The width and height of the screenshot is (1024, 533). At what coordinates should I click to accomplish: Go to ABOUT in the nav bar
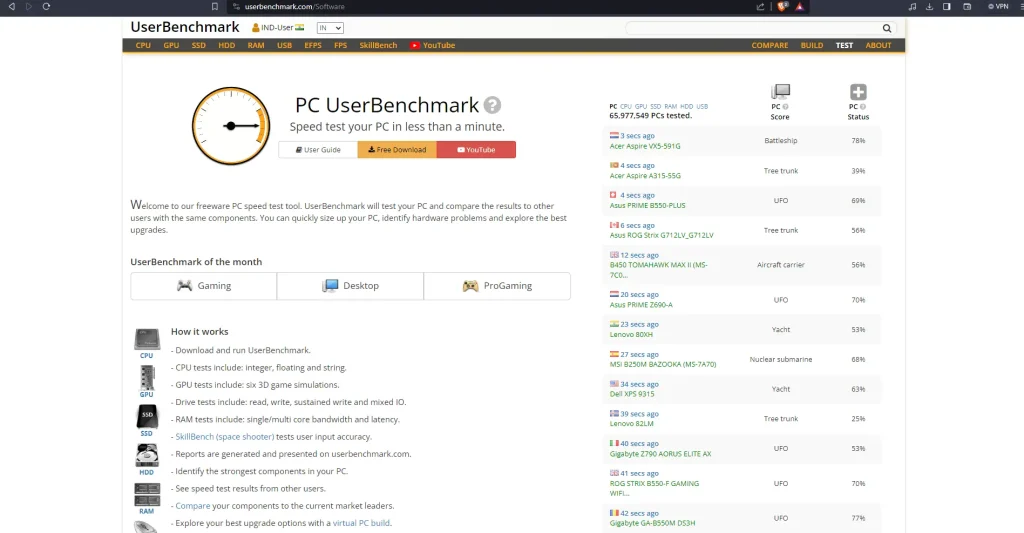(x=878, y=46)
